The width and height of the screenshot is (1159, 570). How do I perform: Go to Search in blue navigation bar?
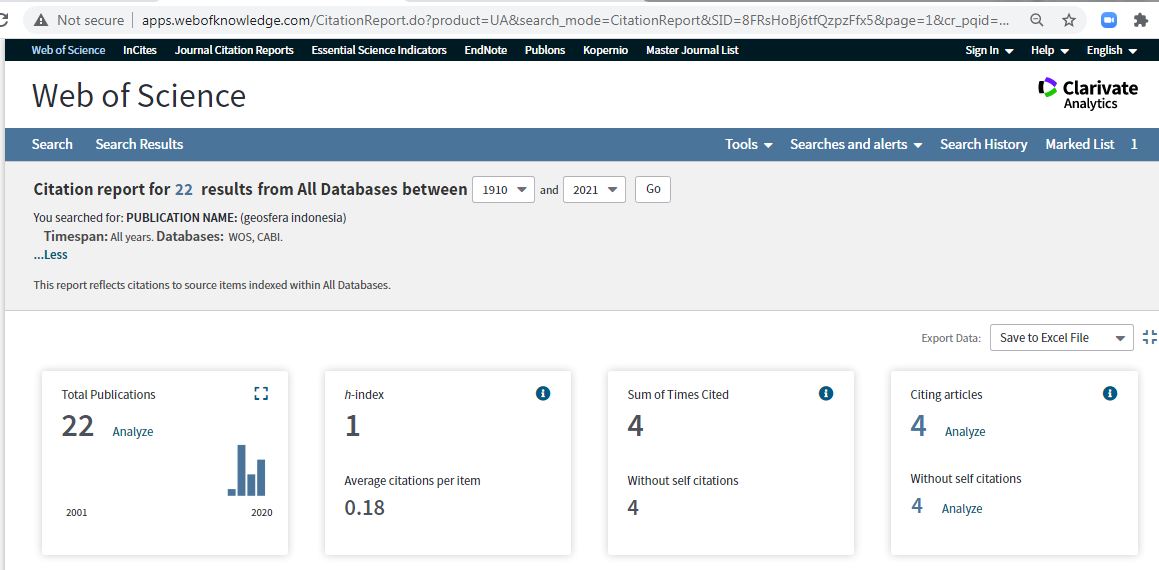click(x=52, y=144)
